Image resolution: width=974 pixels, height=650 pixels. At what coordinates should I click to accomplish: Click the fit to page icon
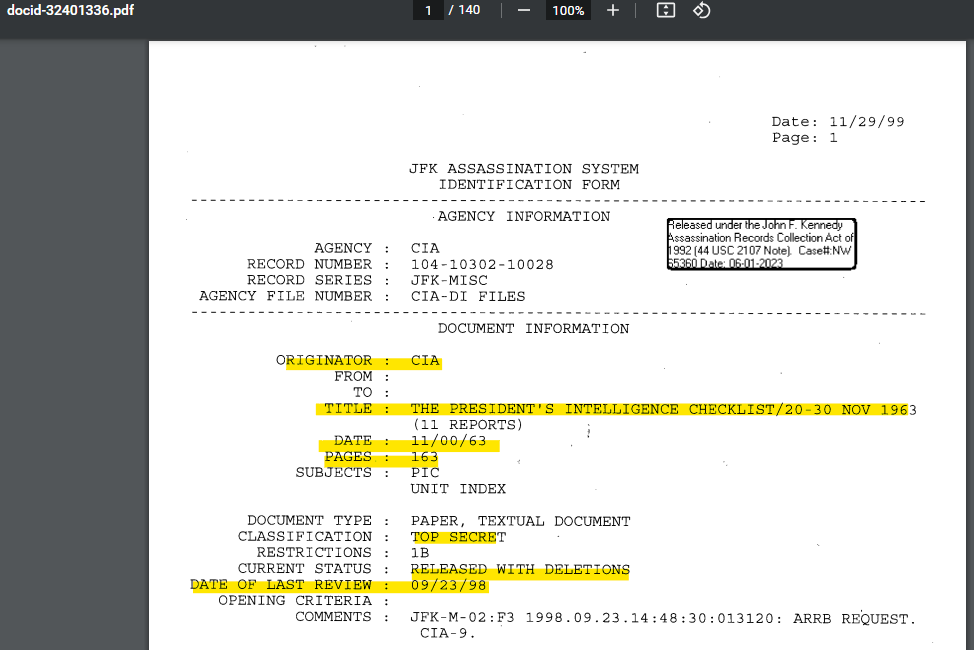click(665, 11)
